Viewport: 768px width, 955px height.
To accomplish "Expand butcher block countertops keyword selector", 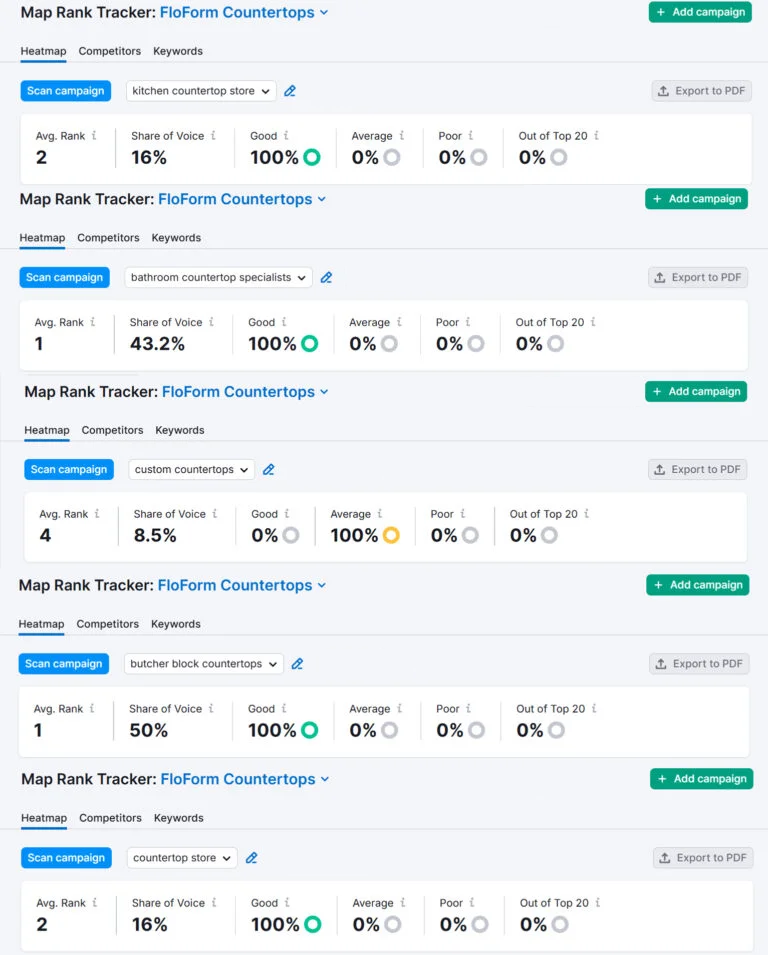I will [205, 664].
